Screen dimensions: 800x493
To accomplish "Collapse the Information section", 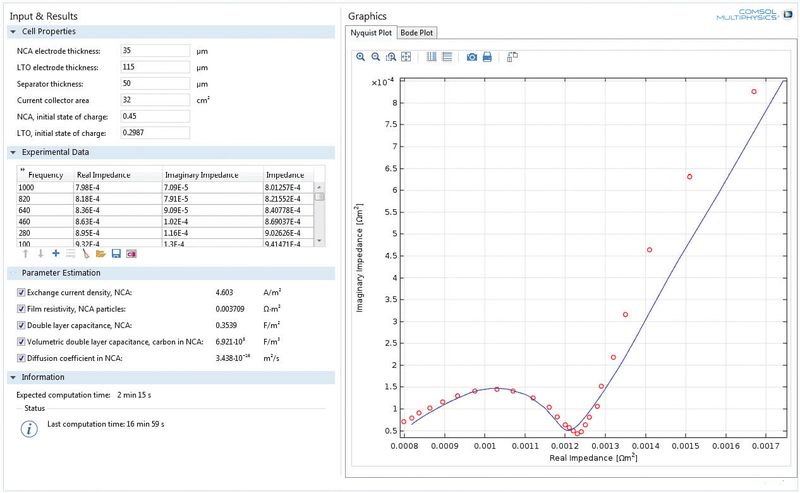I will pos(13,377).
